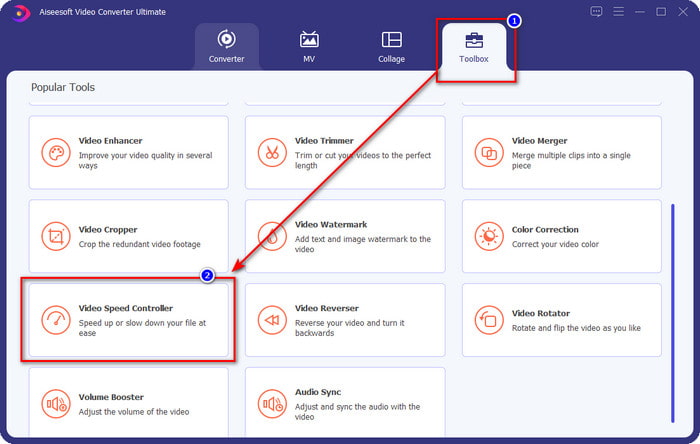Click the 'Aiseesoft Video Converter Ultimate' window title
Viewport: 700px width, 444px height.
[x=102, y=12]
